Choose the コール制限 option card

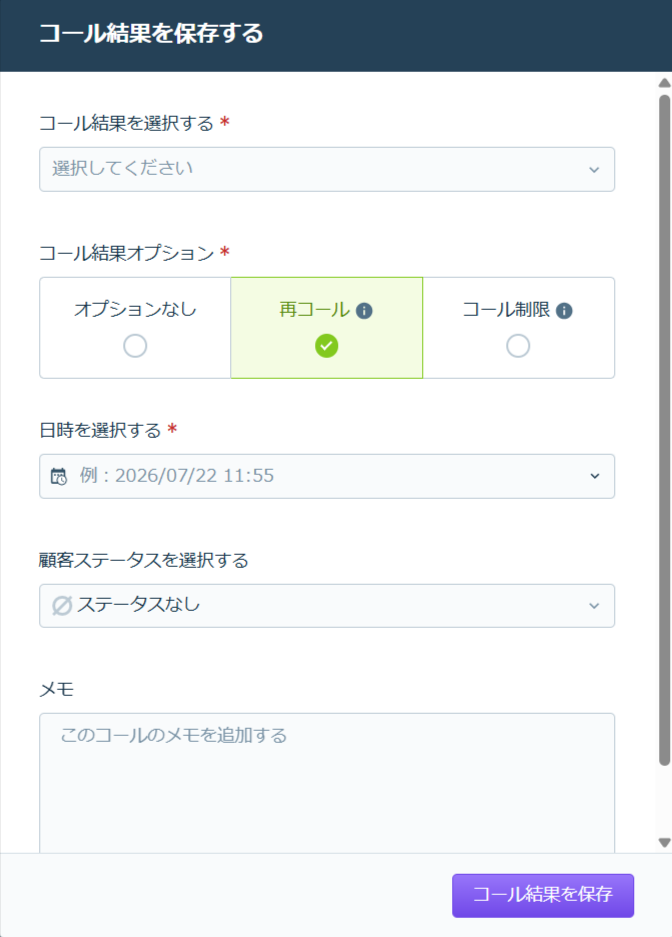[518, 327]
